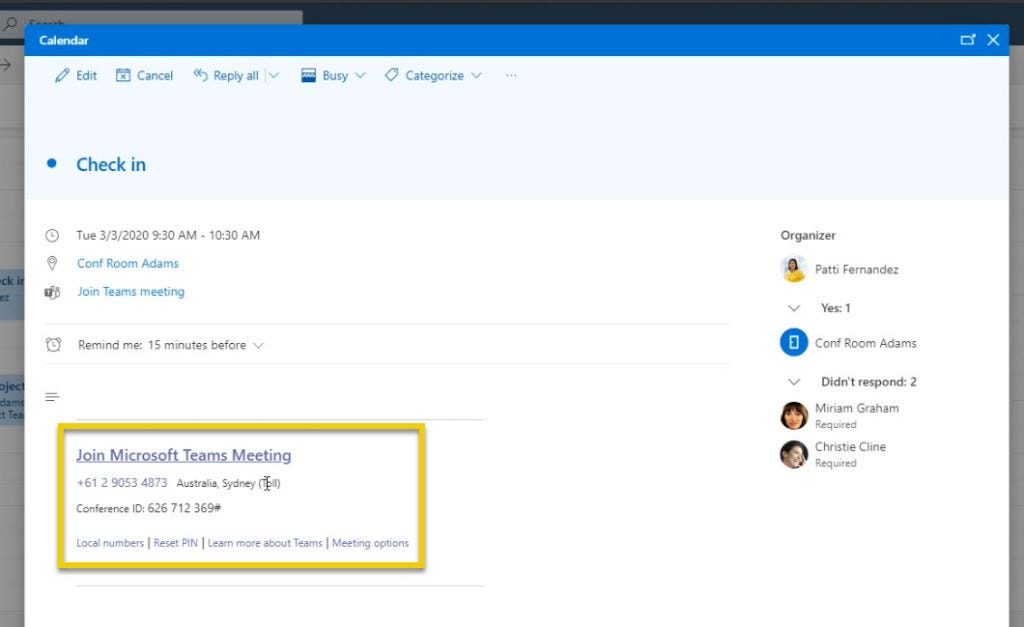The height and width of the screenshot is (627, 1024).
Task: Click the Patti Fernandez name
Action: 857,270
